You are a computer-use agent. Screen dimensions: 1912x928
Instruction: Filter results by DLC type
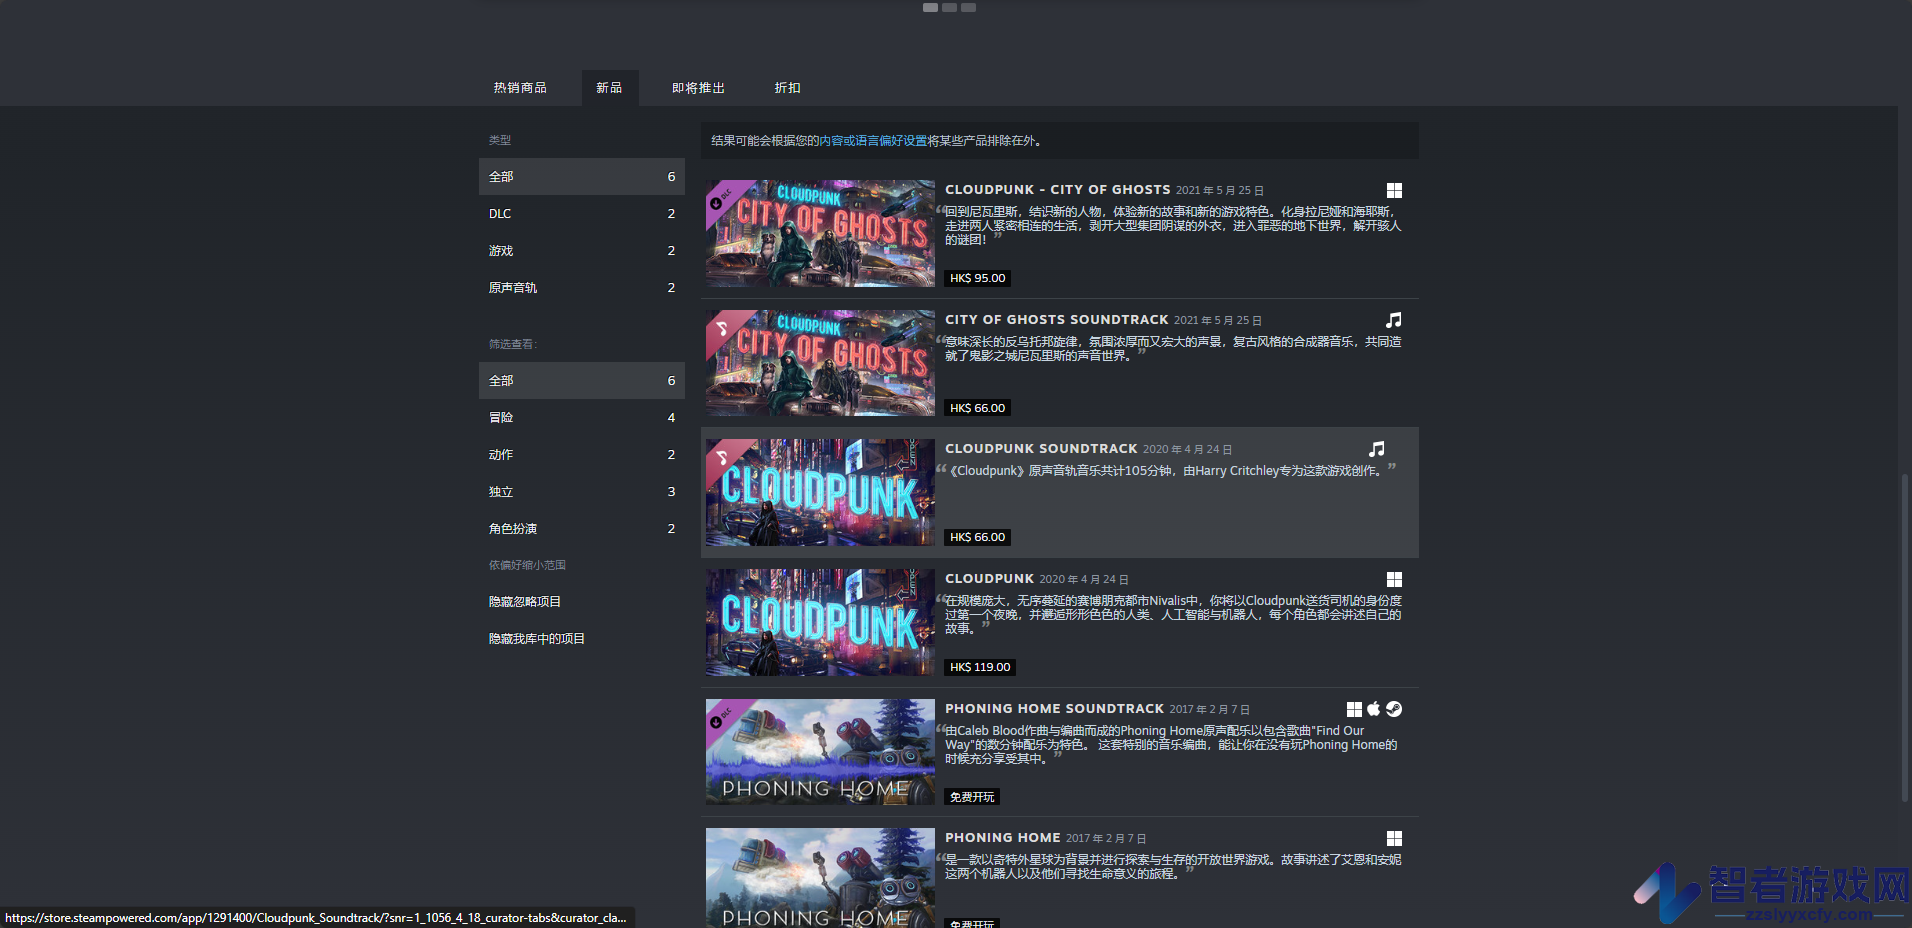point(582,214)
